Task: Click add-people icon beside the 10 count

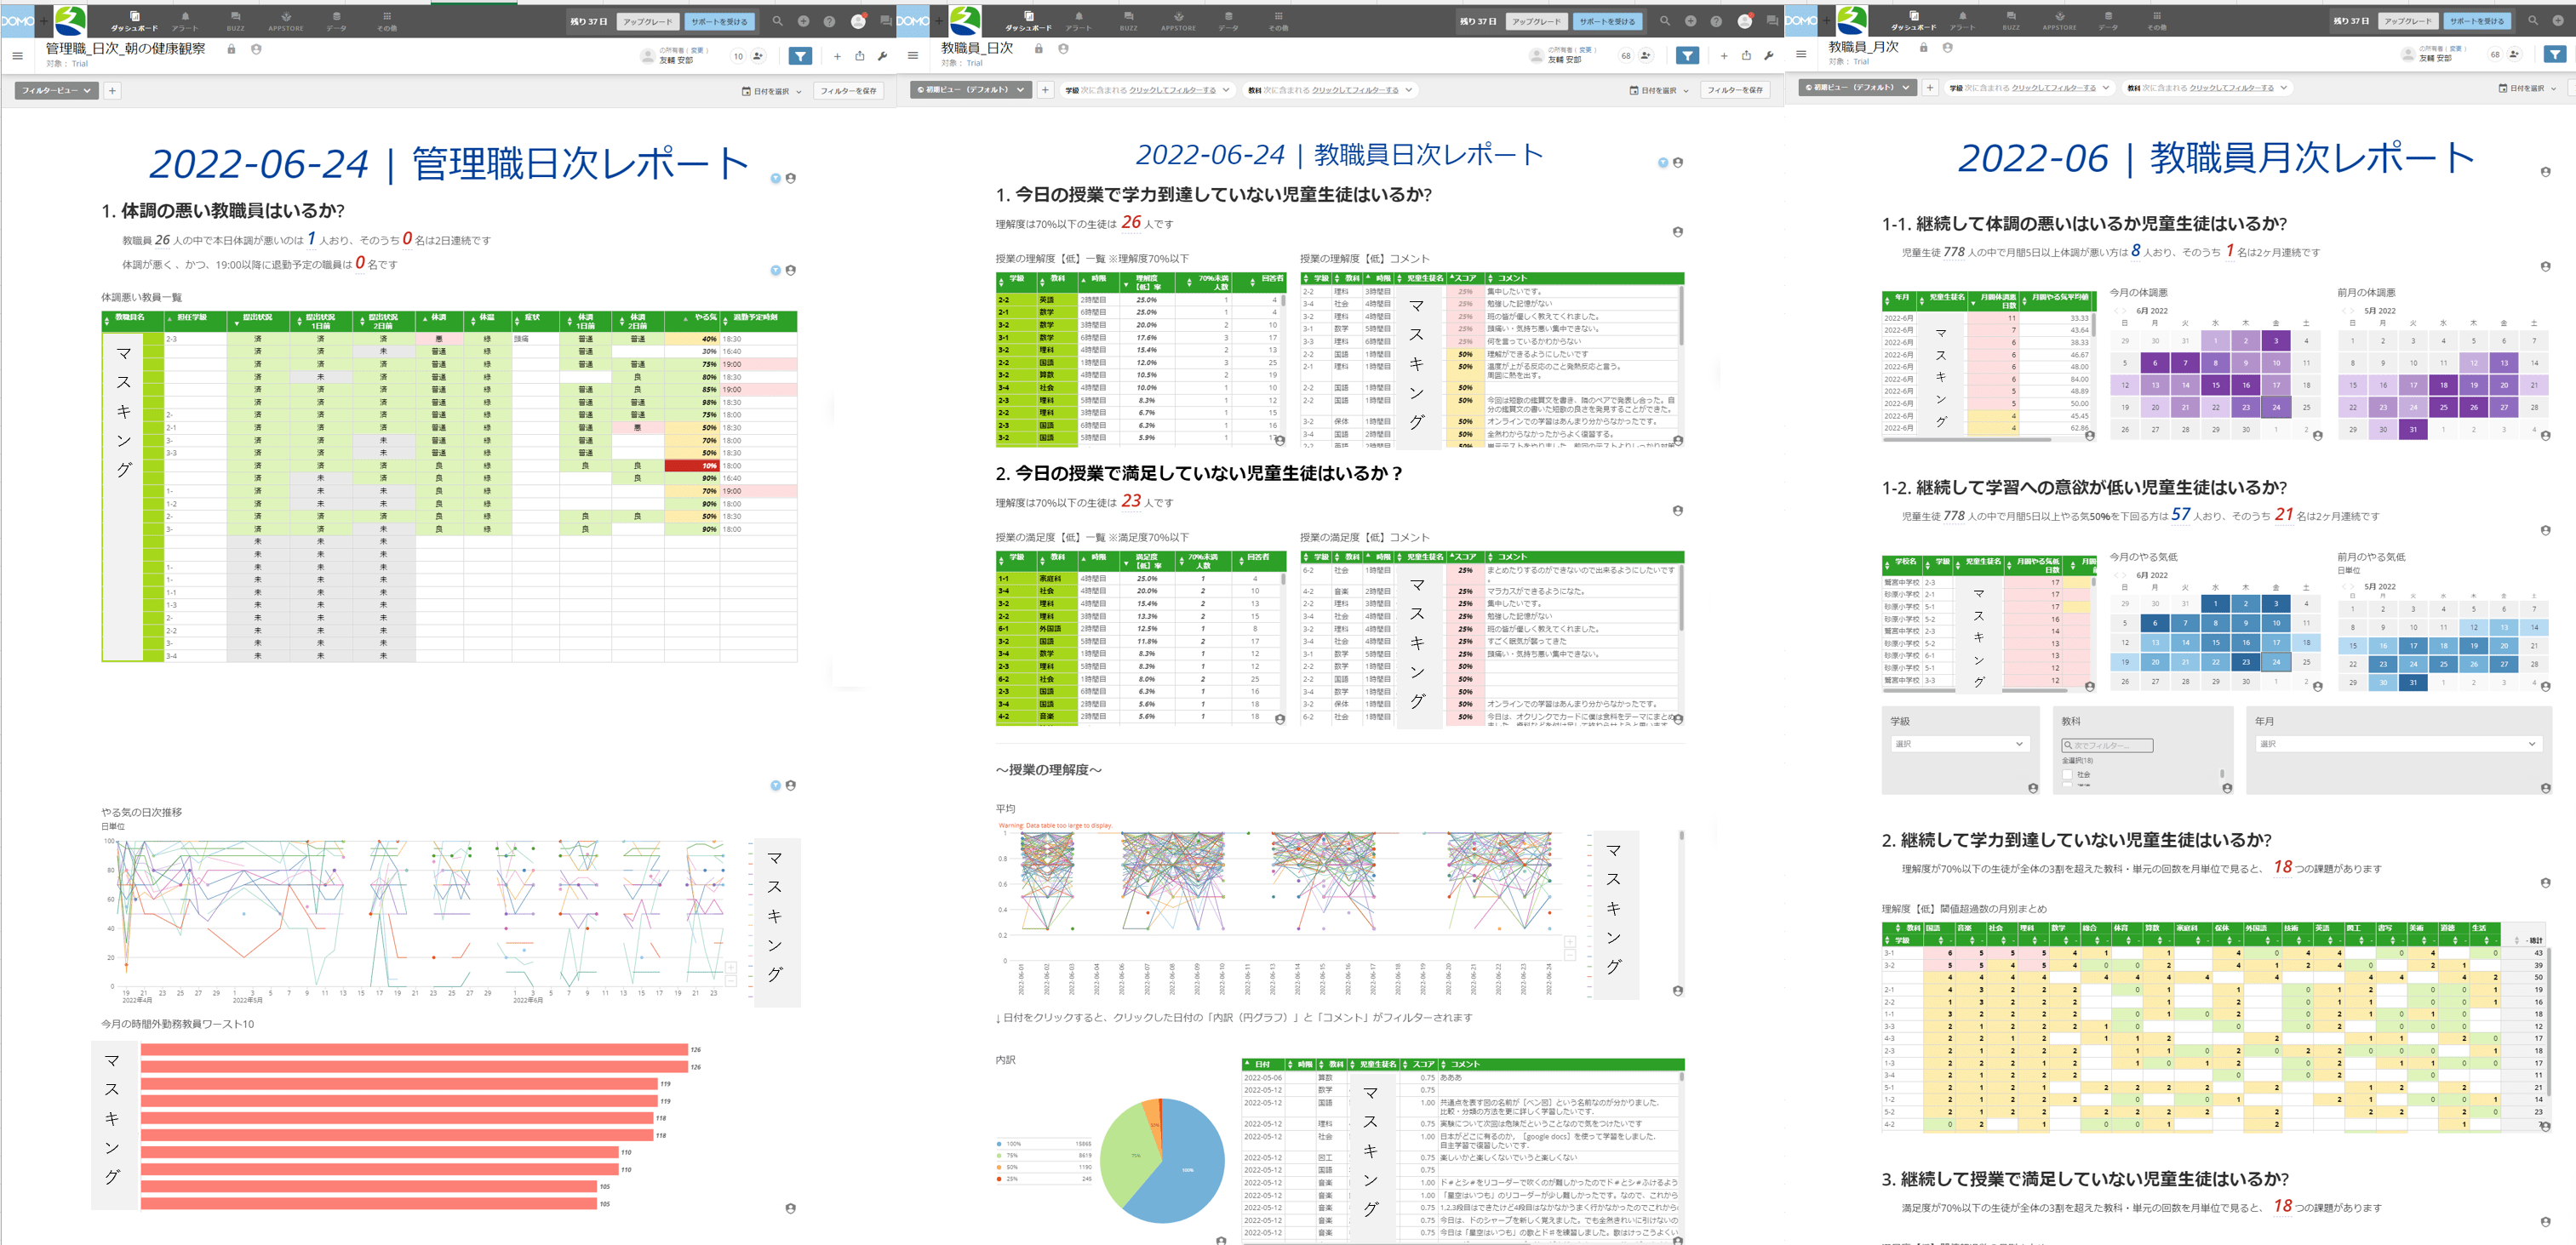Action: 758,56
